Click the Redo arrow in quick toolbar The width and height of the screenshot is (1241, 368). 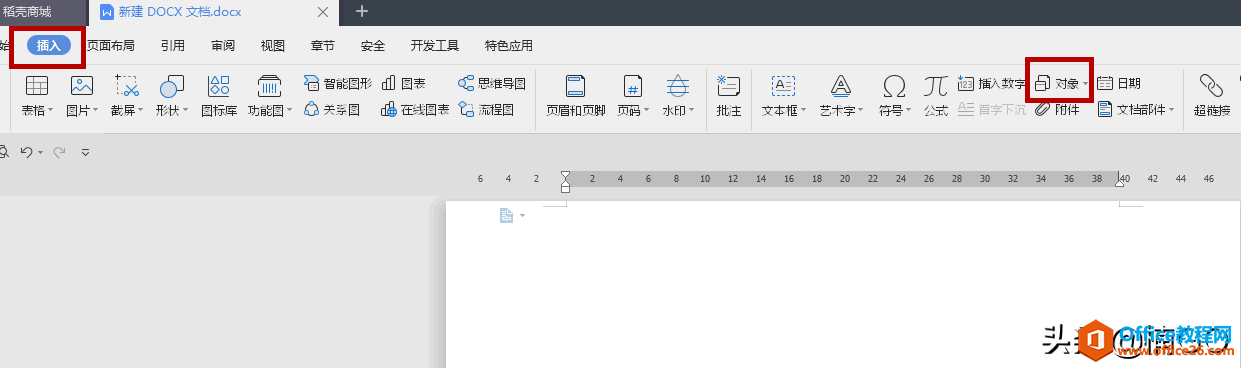pyautogui.click(x=59, y=152)
